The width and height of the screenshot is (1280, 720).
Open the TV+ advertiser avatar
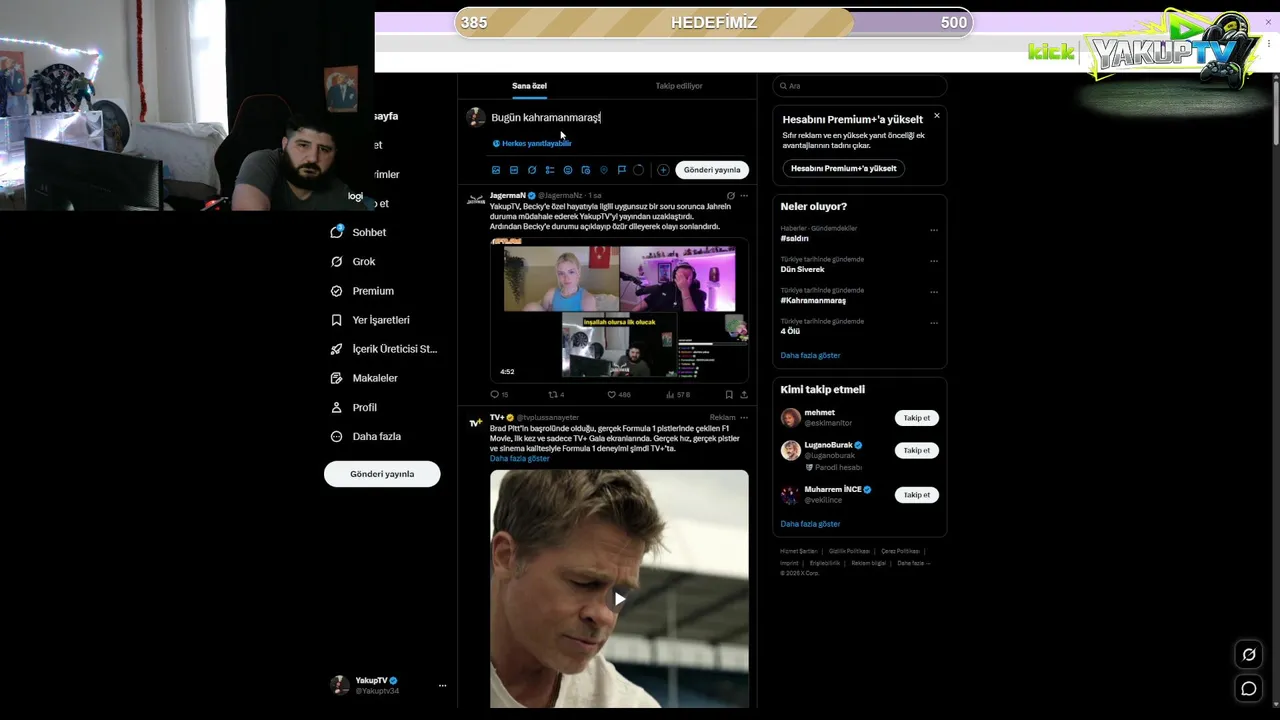(476, 422)
